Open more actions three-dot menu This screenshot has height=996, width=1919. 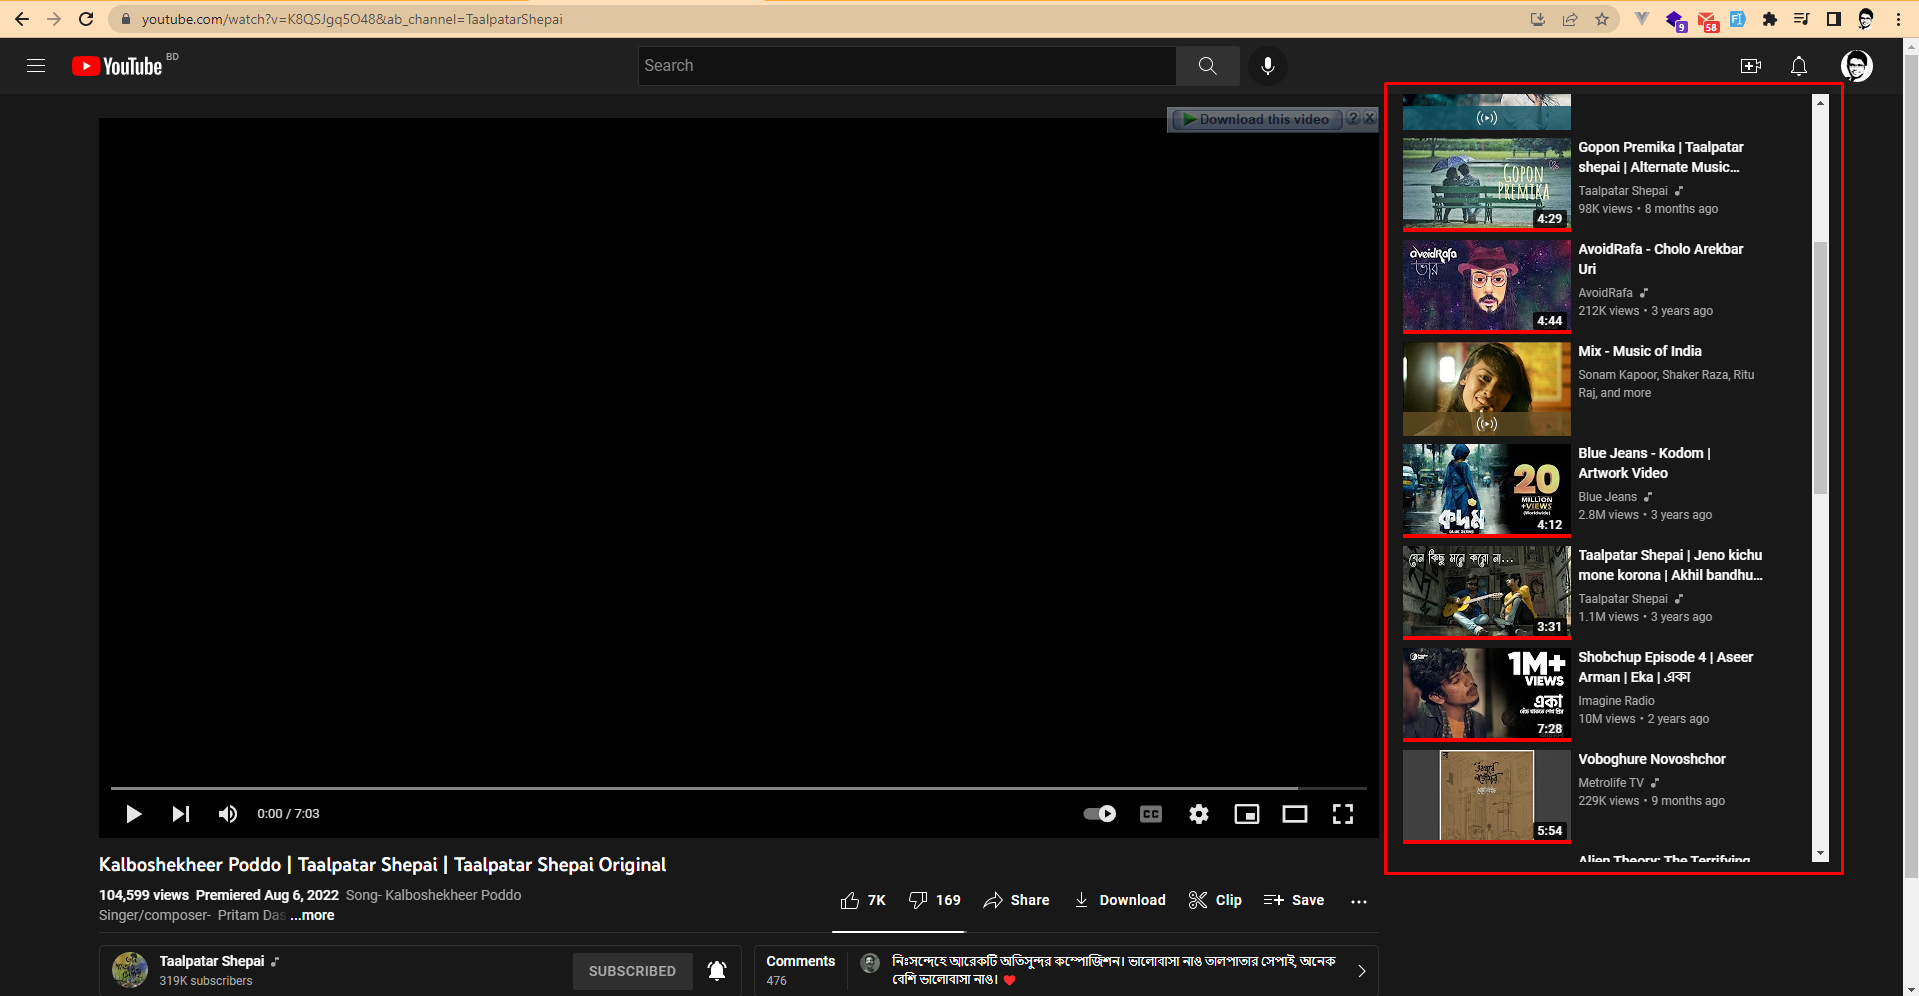click(1358, 901)
